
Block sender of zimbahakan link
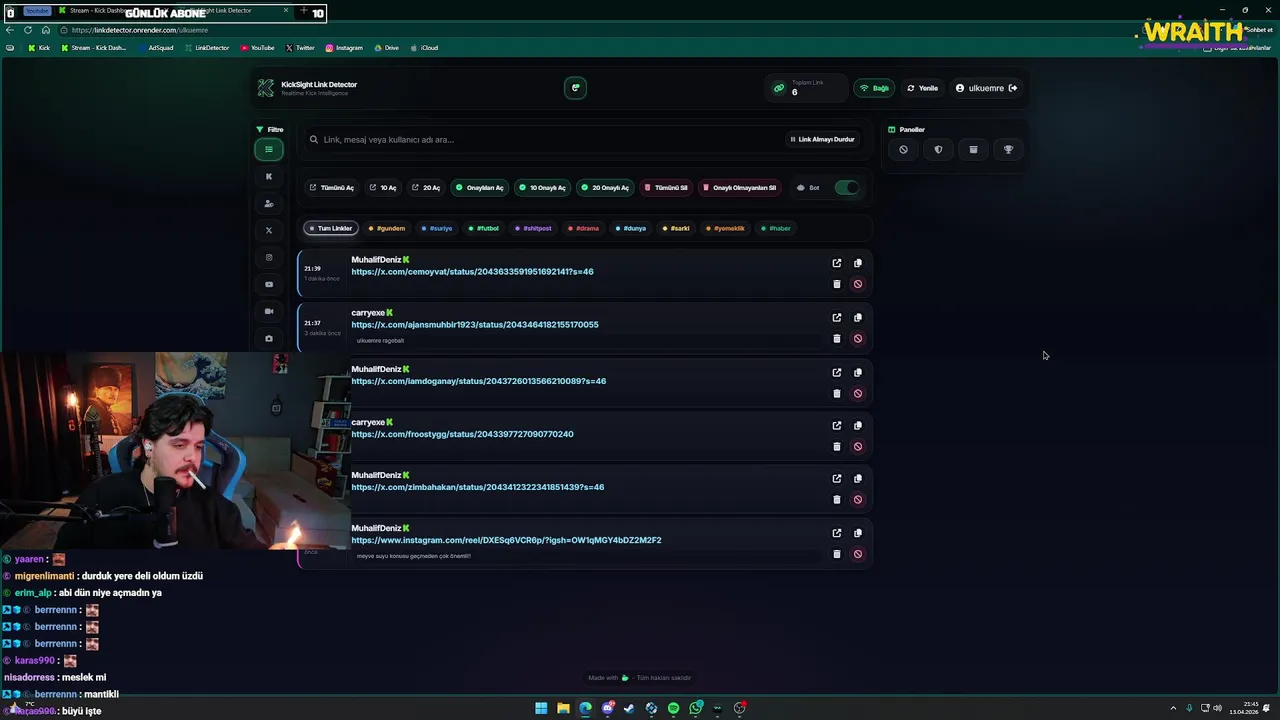click(x=857, y=499)
